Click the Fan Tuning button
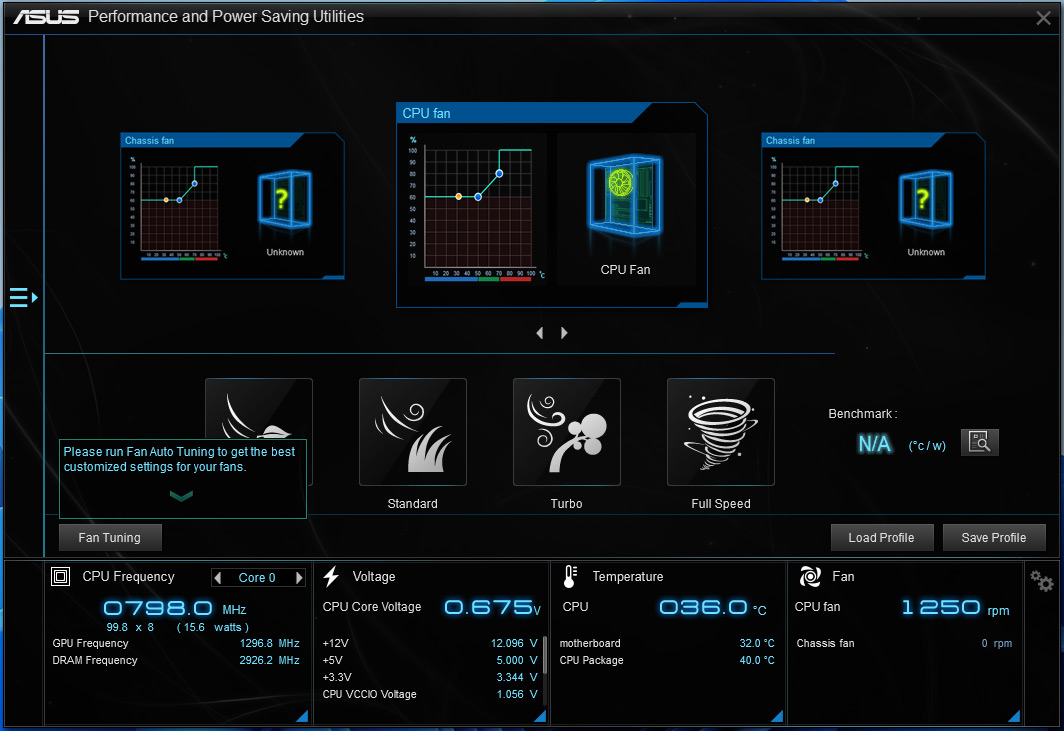Image resolution: width=1064 pixels, height=731 pixels. coord(110,538)
